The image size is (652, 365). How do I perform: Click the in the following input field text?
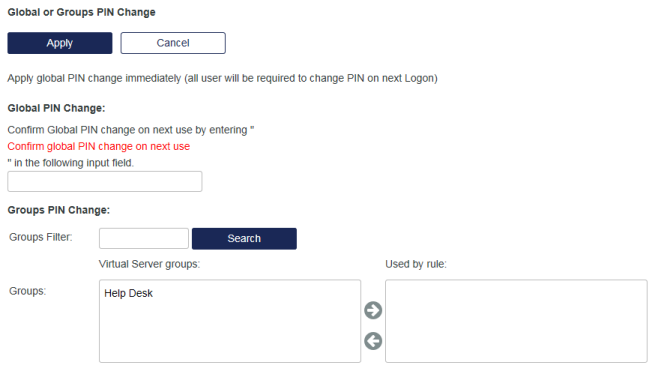click(71, 163)
